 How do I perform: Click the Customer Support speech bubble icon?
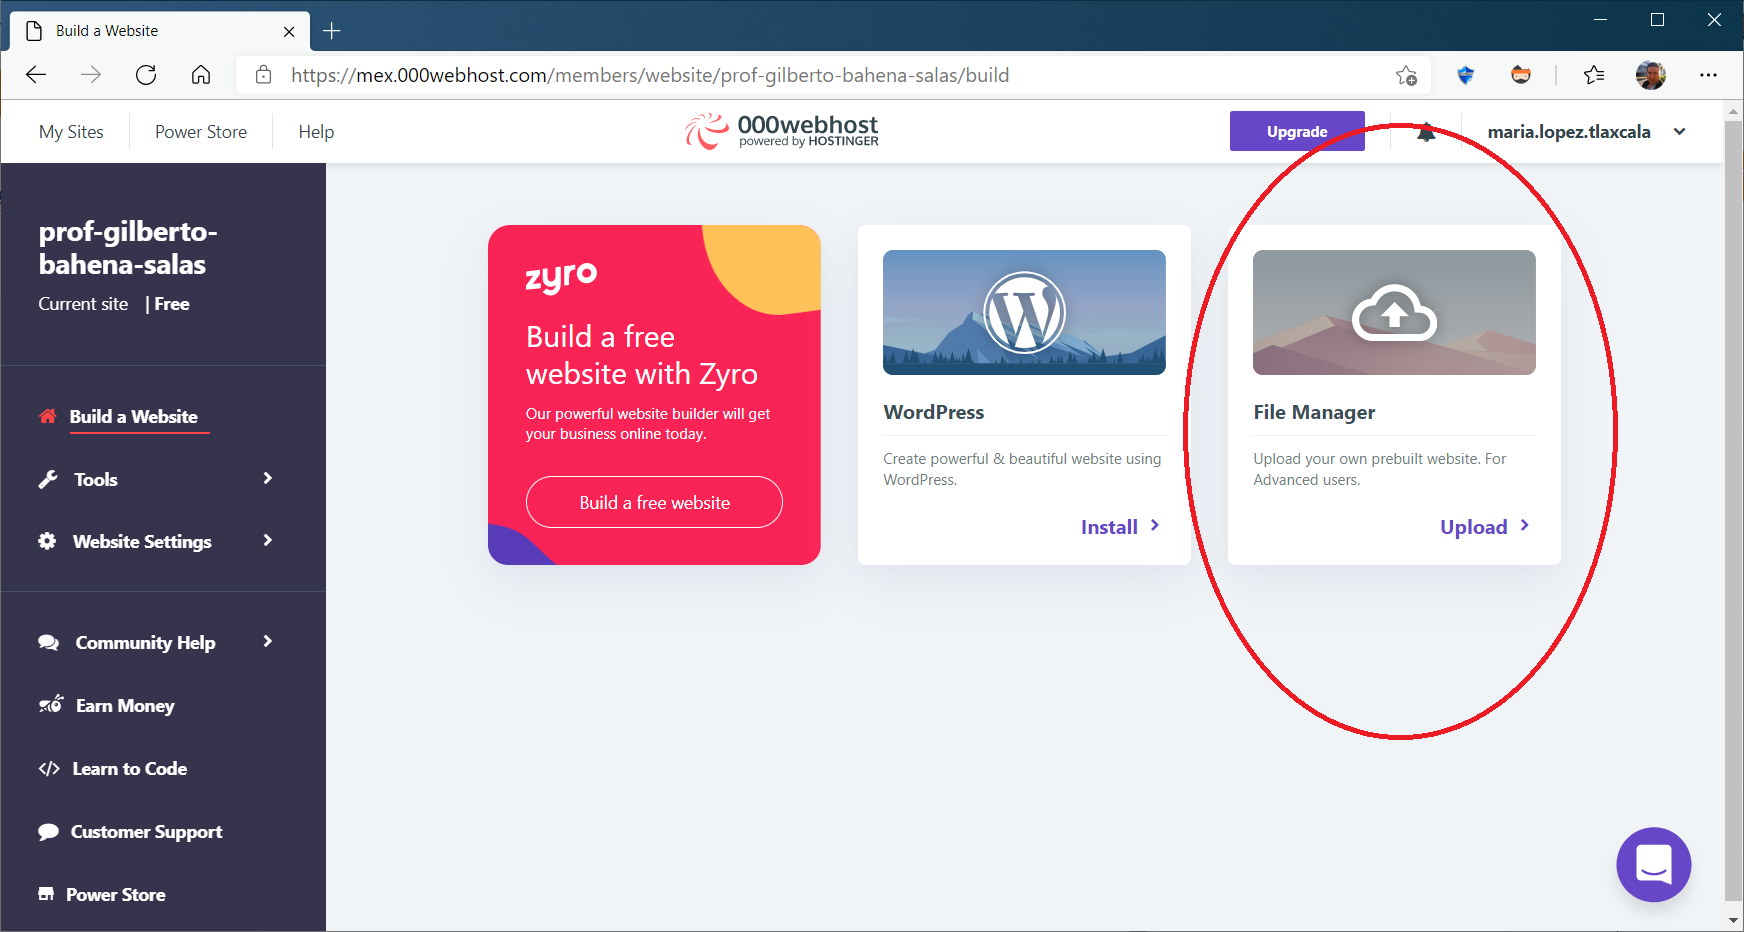pos(48,831)
